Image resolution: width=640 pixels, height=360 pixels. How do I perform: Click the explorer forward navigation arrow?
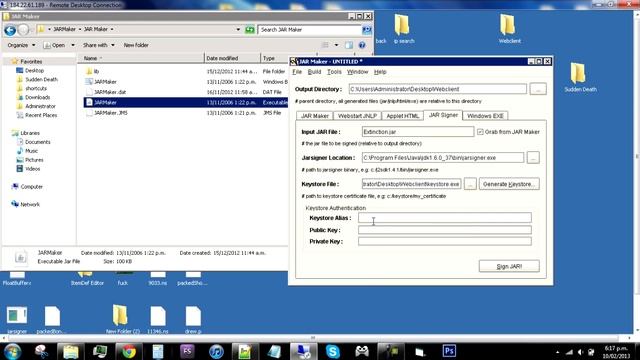(x=24, y=30)
